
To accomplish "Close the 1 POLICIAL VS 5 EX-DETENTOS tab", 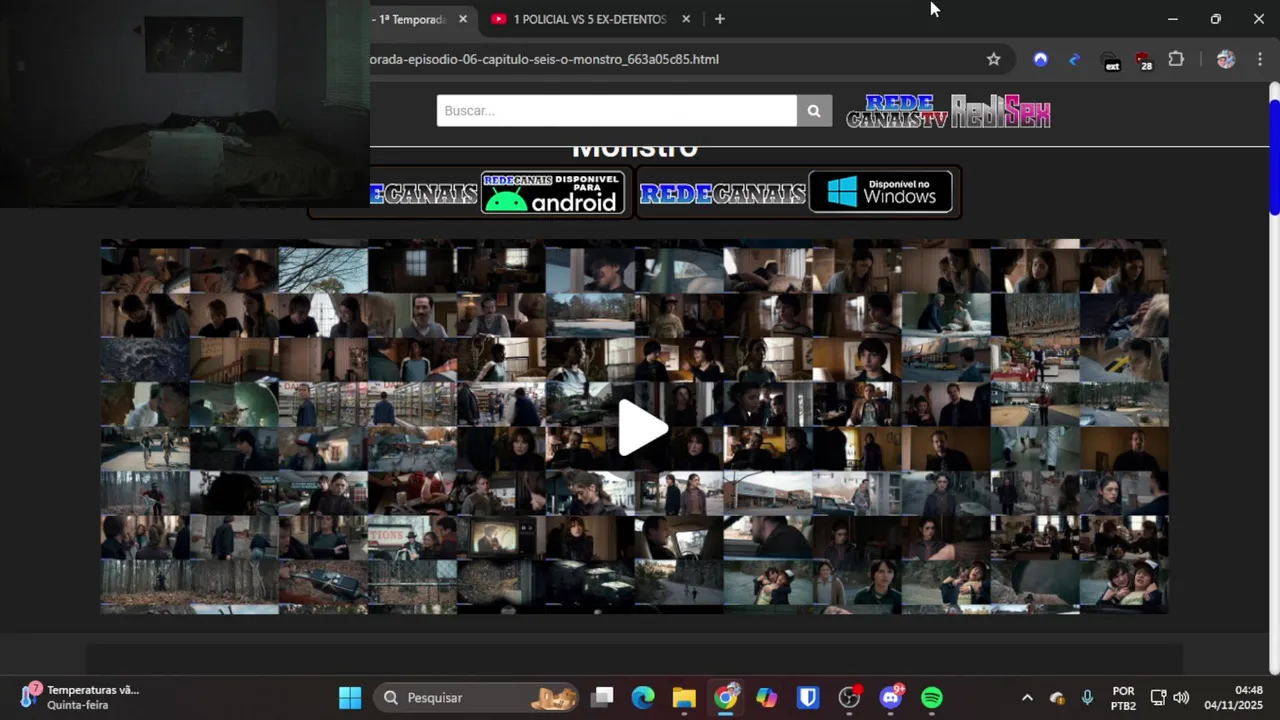I will click(x=686, y=19).
